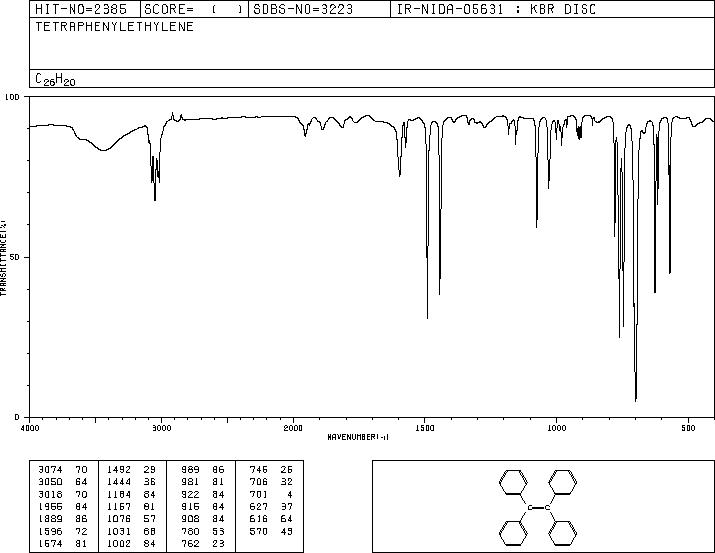Click the 500 wavenumber axis label

688,428
